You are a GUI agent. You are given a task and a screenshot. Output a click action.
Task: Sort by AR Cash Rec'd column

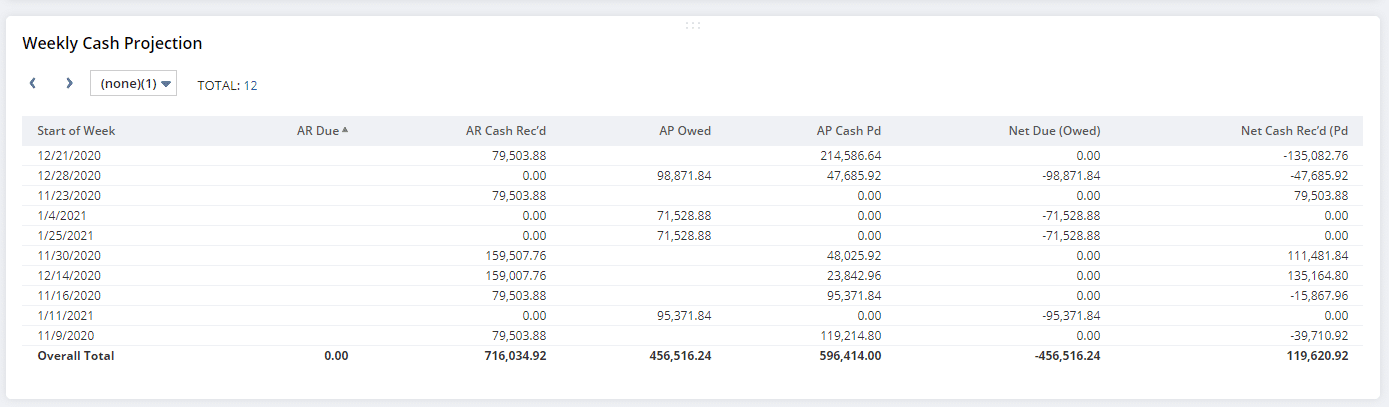click(506, 131)
